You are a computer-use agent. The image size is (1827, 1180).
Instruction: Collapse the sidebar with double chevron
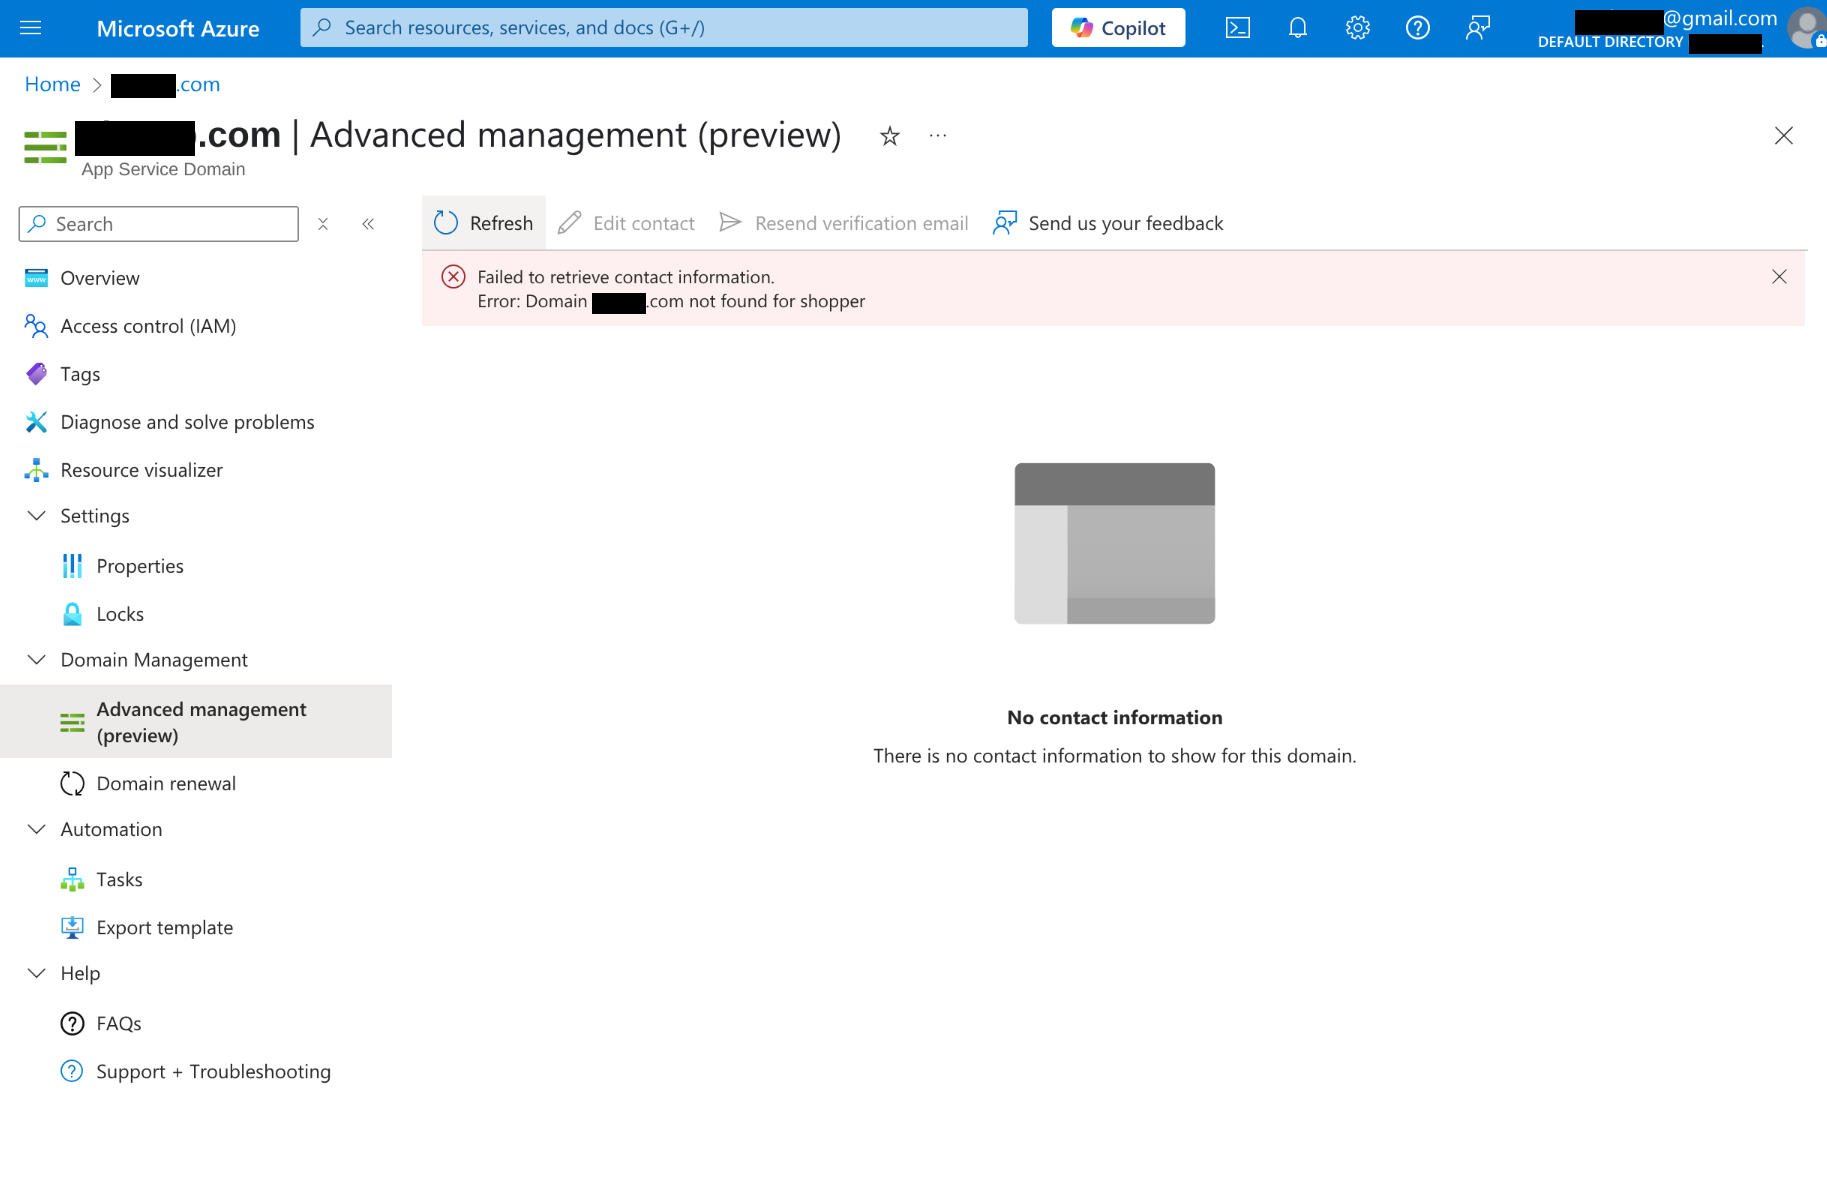click(x=368, y=224)
